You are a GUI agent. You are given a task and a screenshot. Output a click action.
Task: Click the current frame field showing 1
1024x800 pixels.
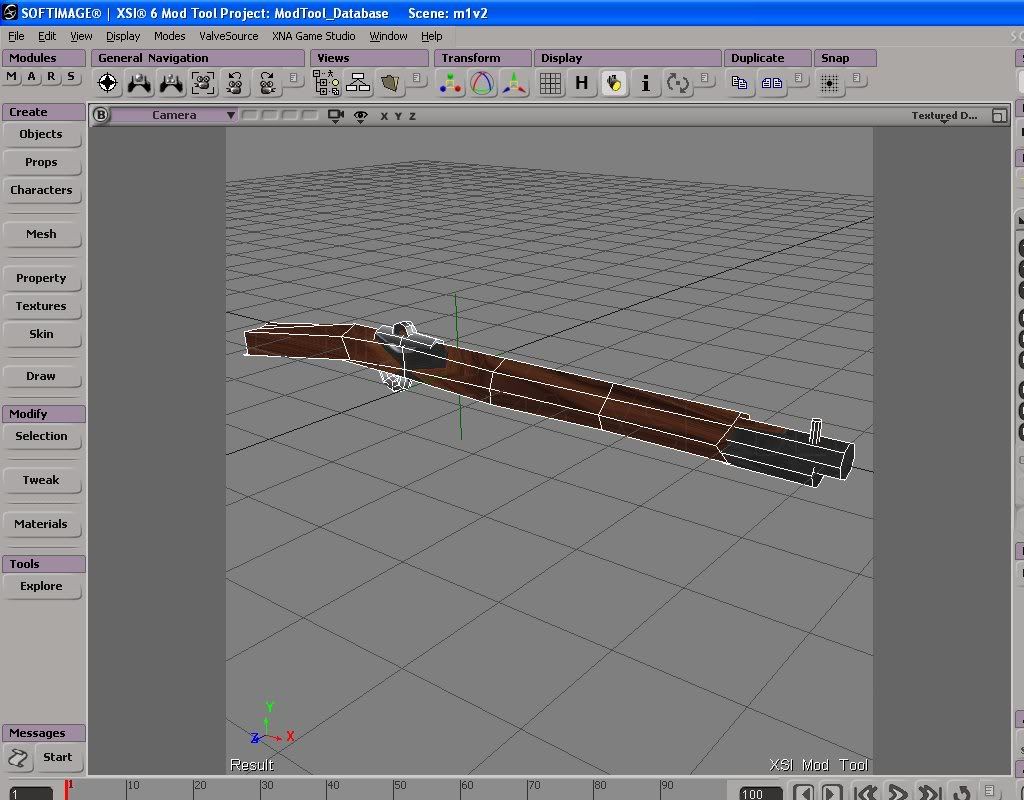[x=31, y=793]
